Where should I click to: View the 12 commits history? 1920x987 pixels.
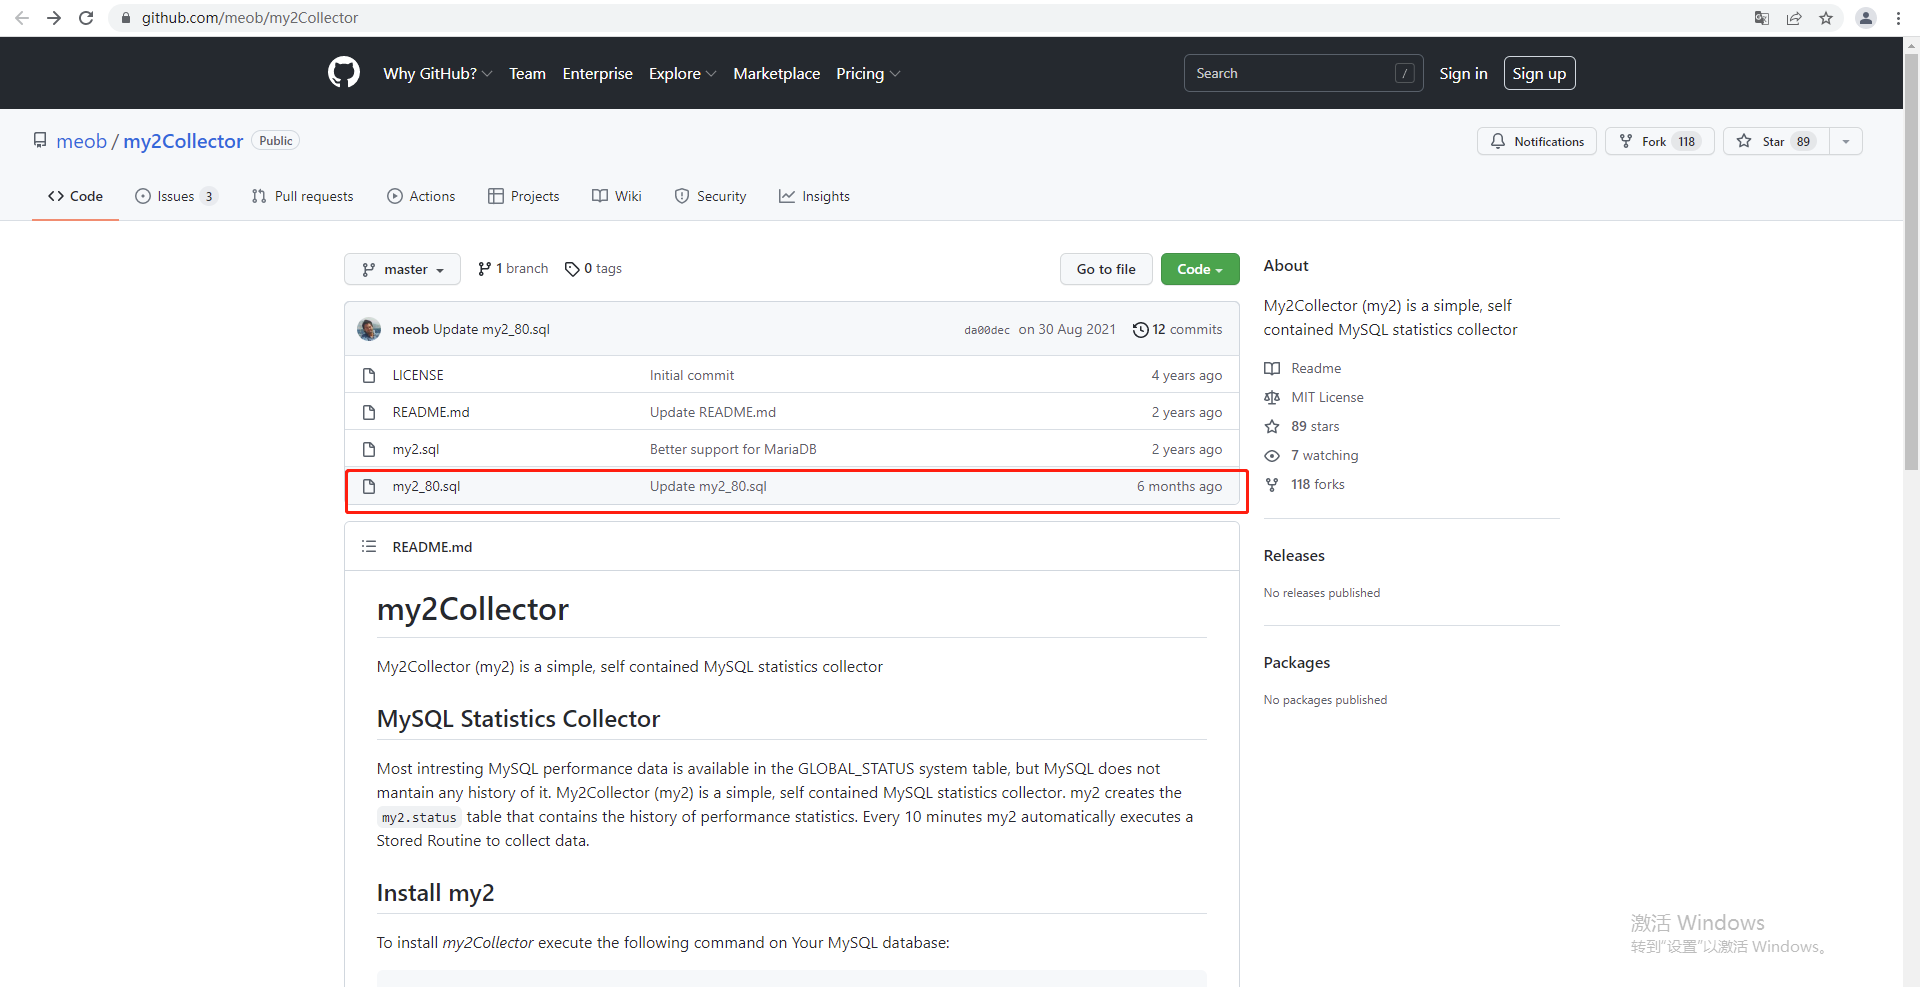(x=1177, y=329)
